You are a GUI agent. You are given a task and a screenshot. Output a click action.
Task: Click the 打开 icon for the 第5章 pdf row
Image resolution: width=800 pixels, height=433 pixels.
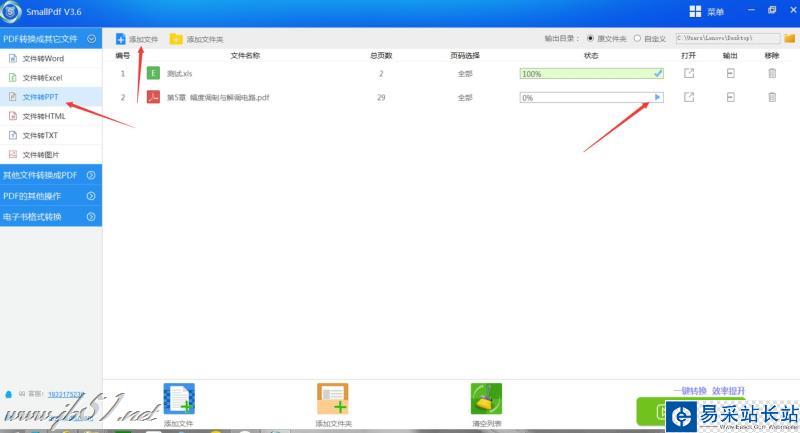click(689, 97)
